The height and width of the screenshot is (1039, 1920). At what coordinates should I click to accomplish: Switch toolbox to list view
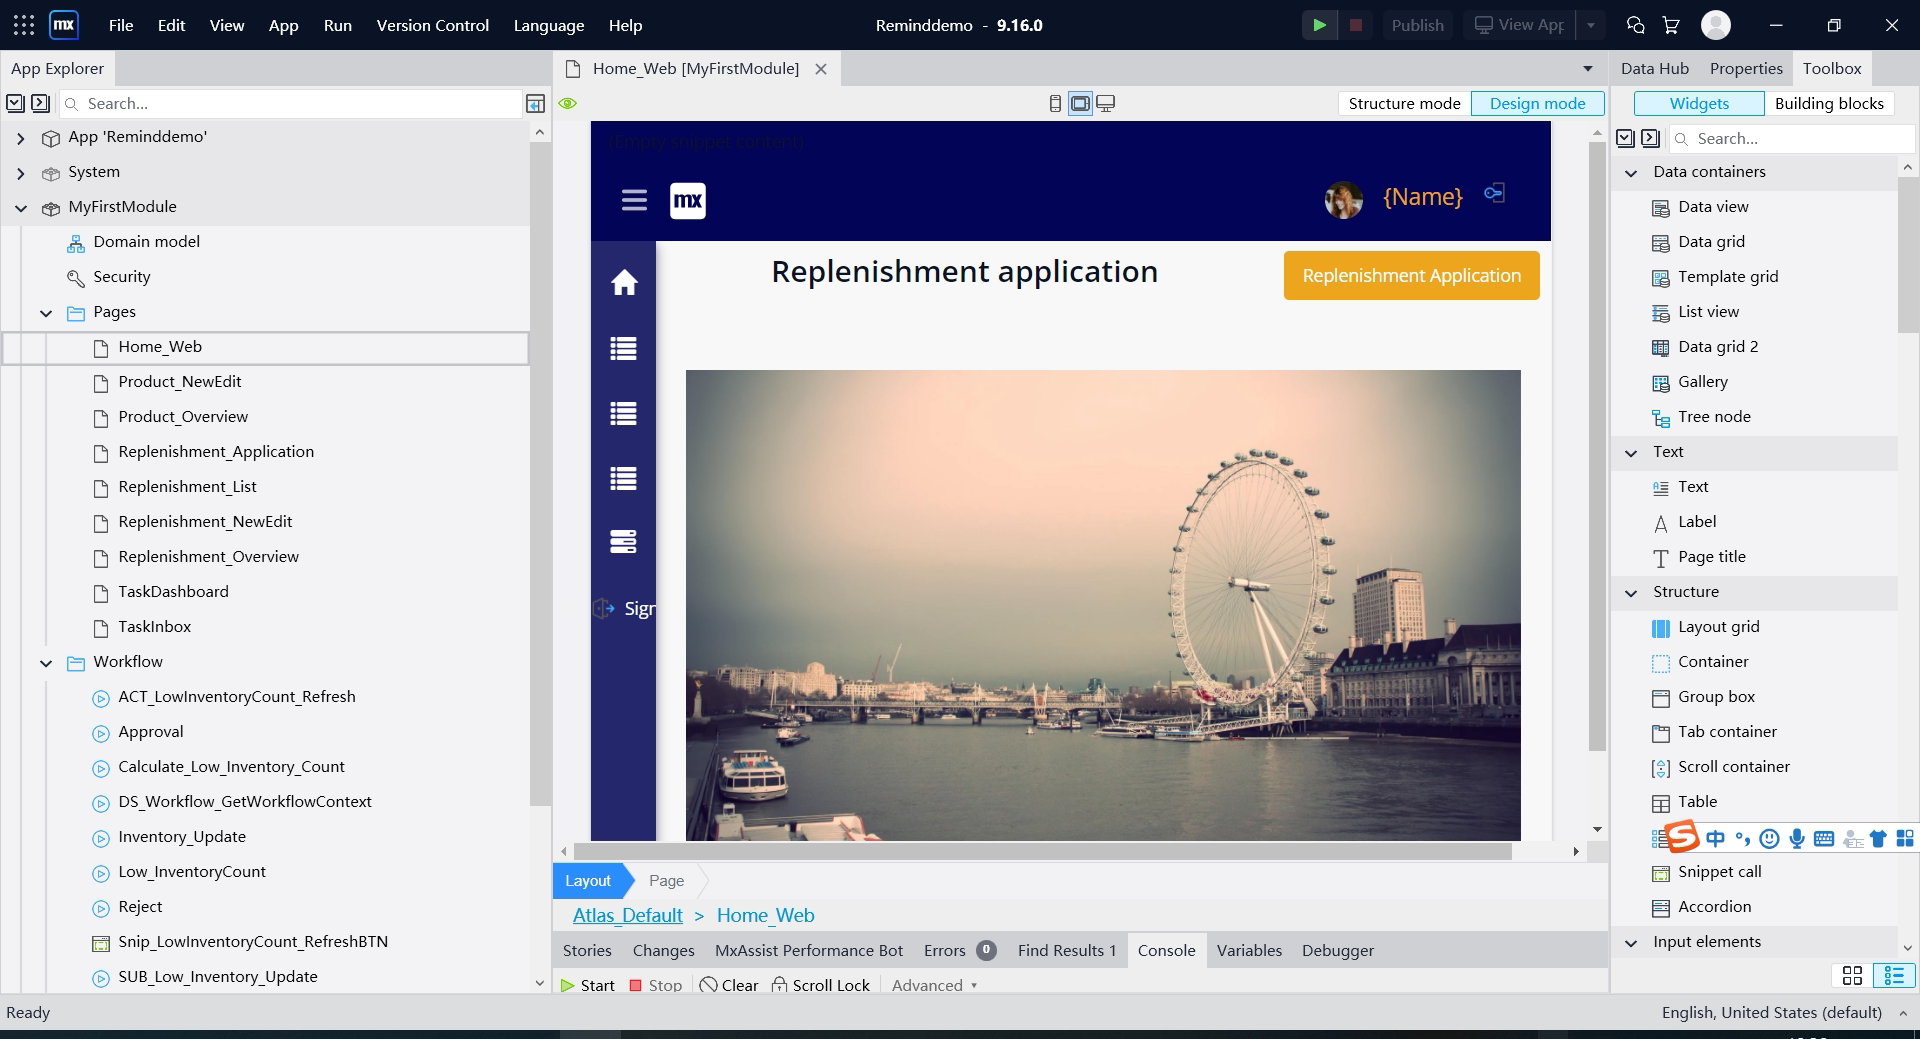[x=1893, y=975]
